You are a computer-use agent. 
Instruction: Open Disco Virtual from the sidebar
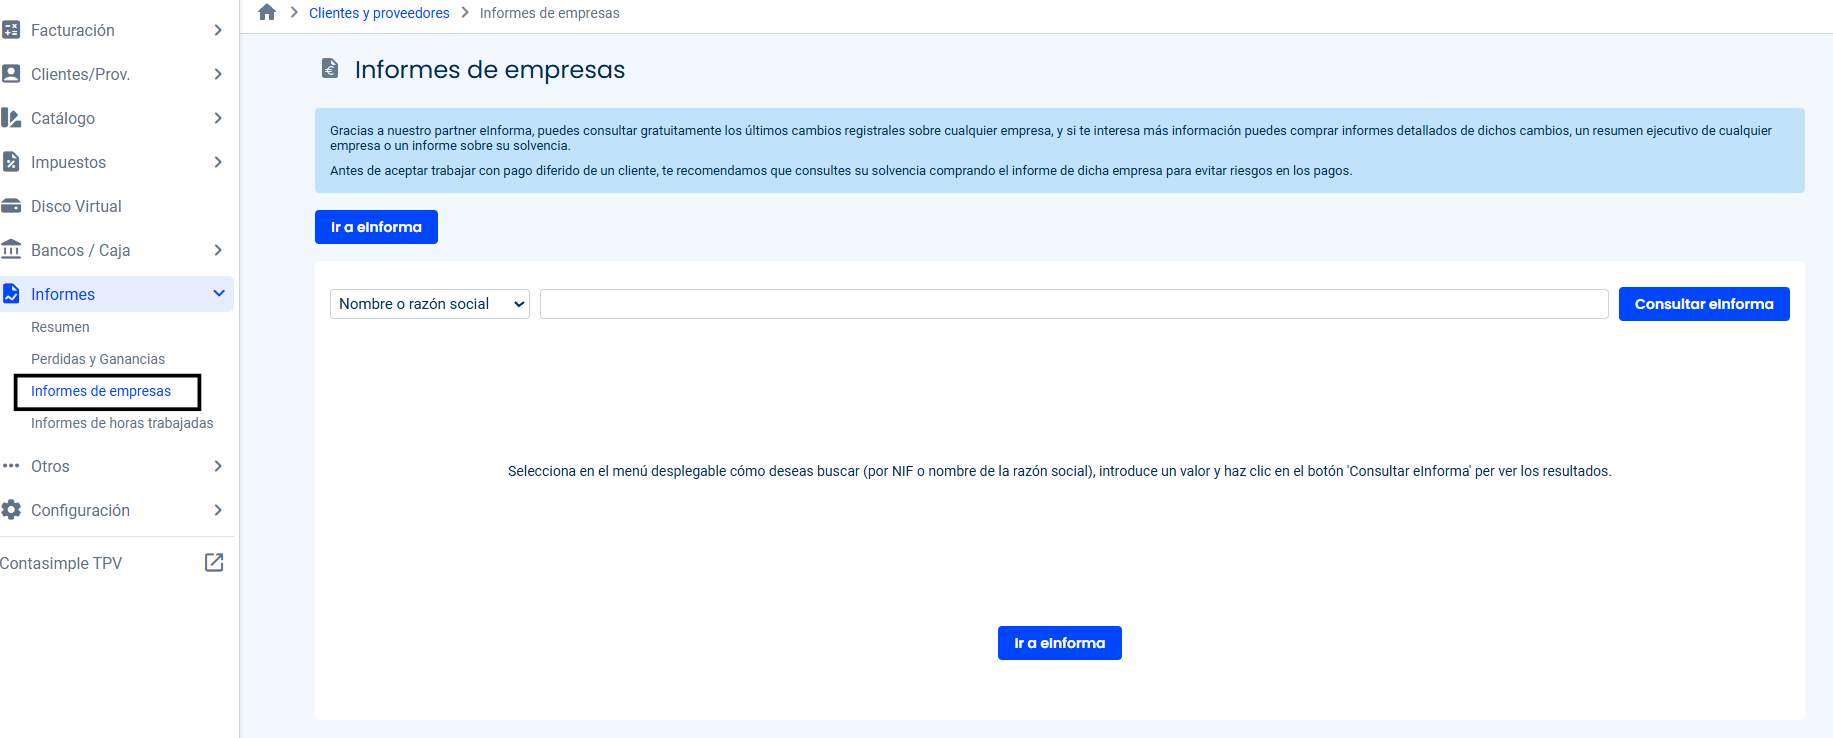[x=76, y=206]
